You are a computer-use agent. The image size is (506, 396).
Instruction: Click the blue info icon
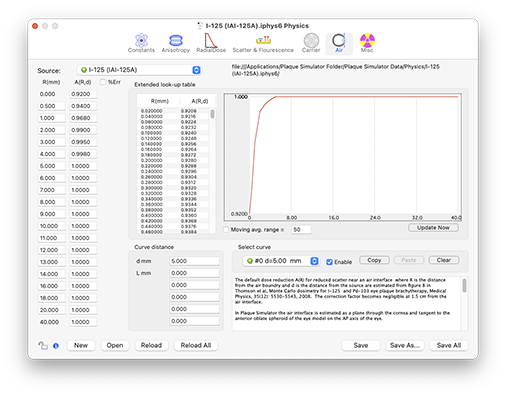tap(56, 346)
